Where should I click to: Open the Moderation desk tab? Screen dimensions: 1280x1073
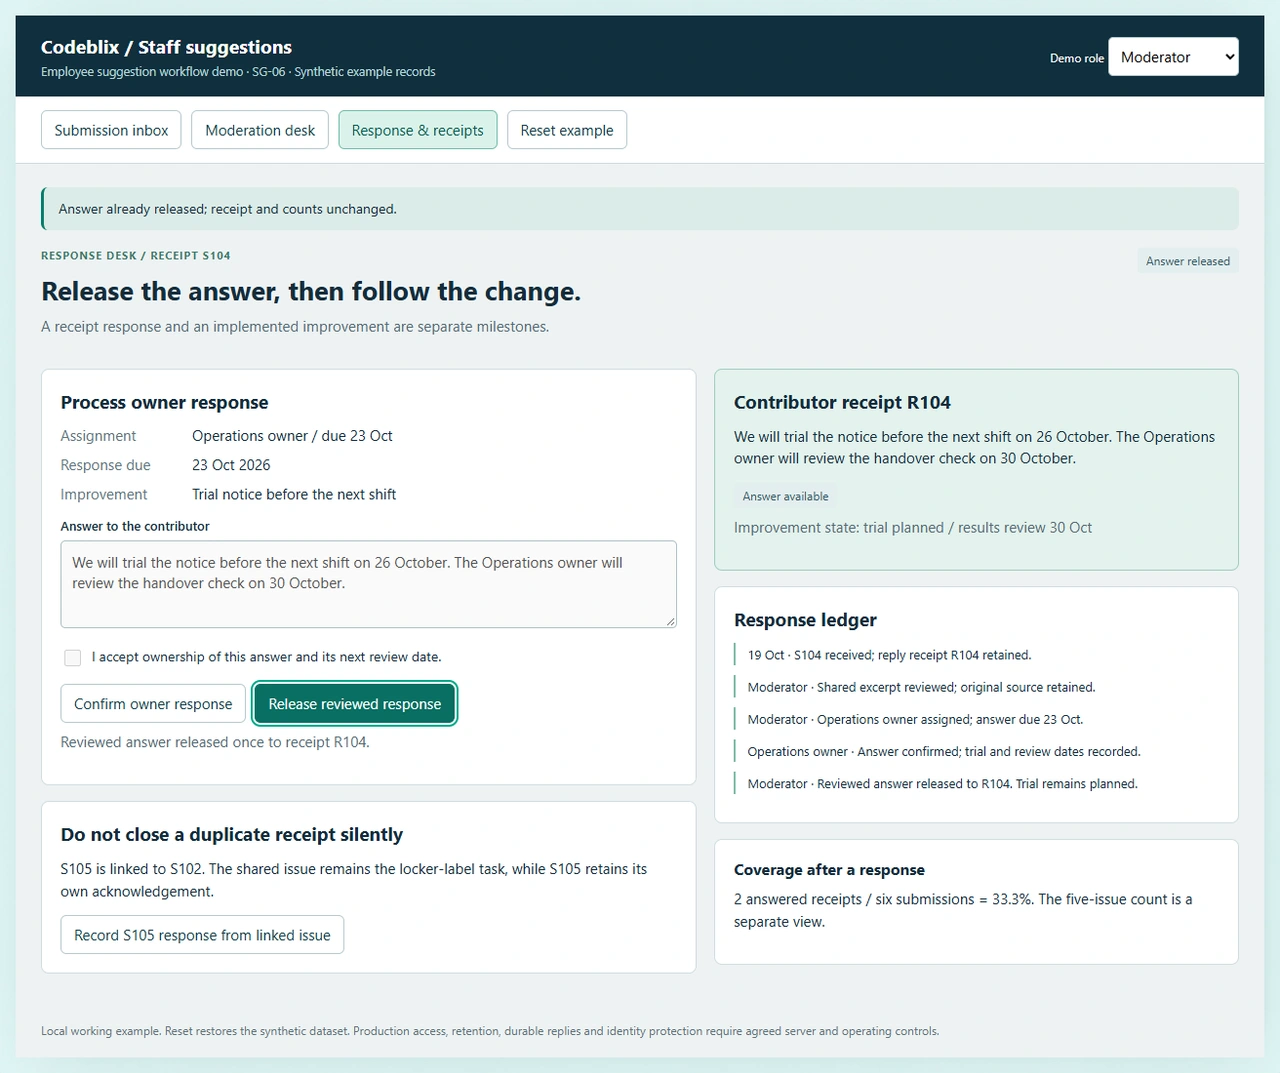pyautogui.click(x=260, y=130)
